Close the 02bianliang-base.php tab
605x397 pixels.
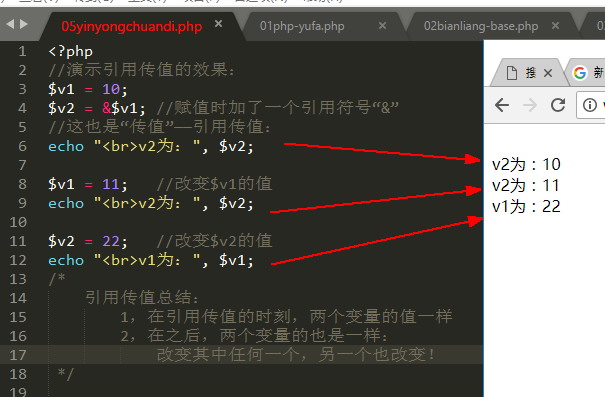click(x=555, y=26)
